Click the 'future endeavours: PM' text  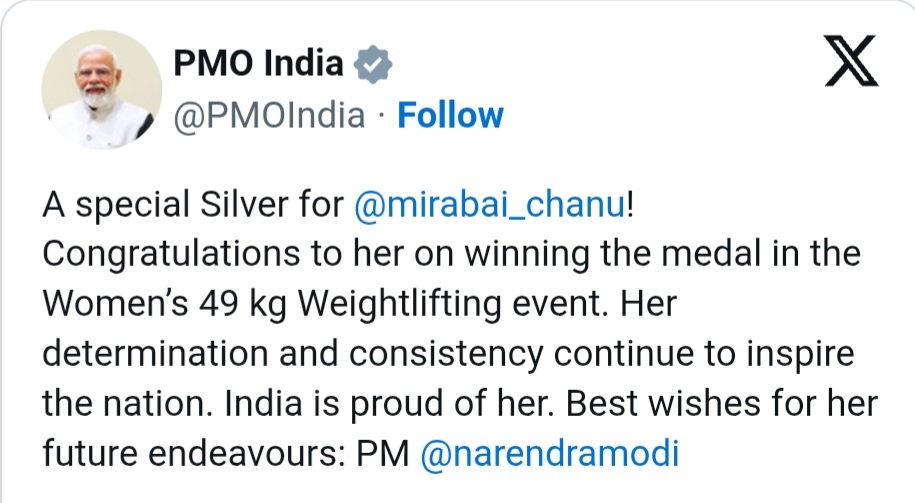[x=226, y=453]
